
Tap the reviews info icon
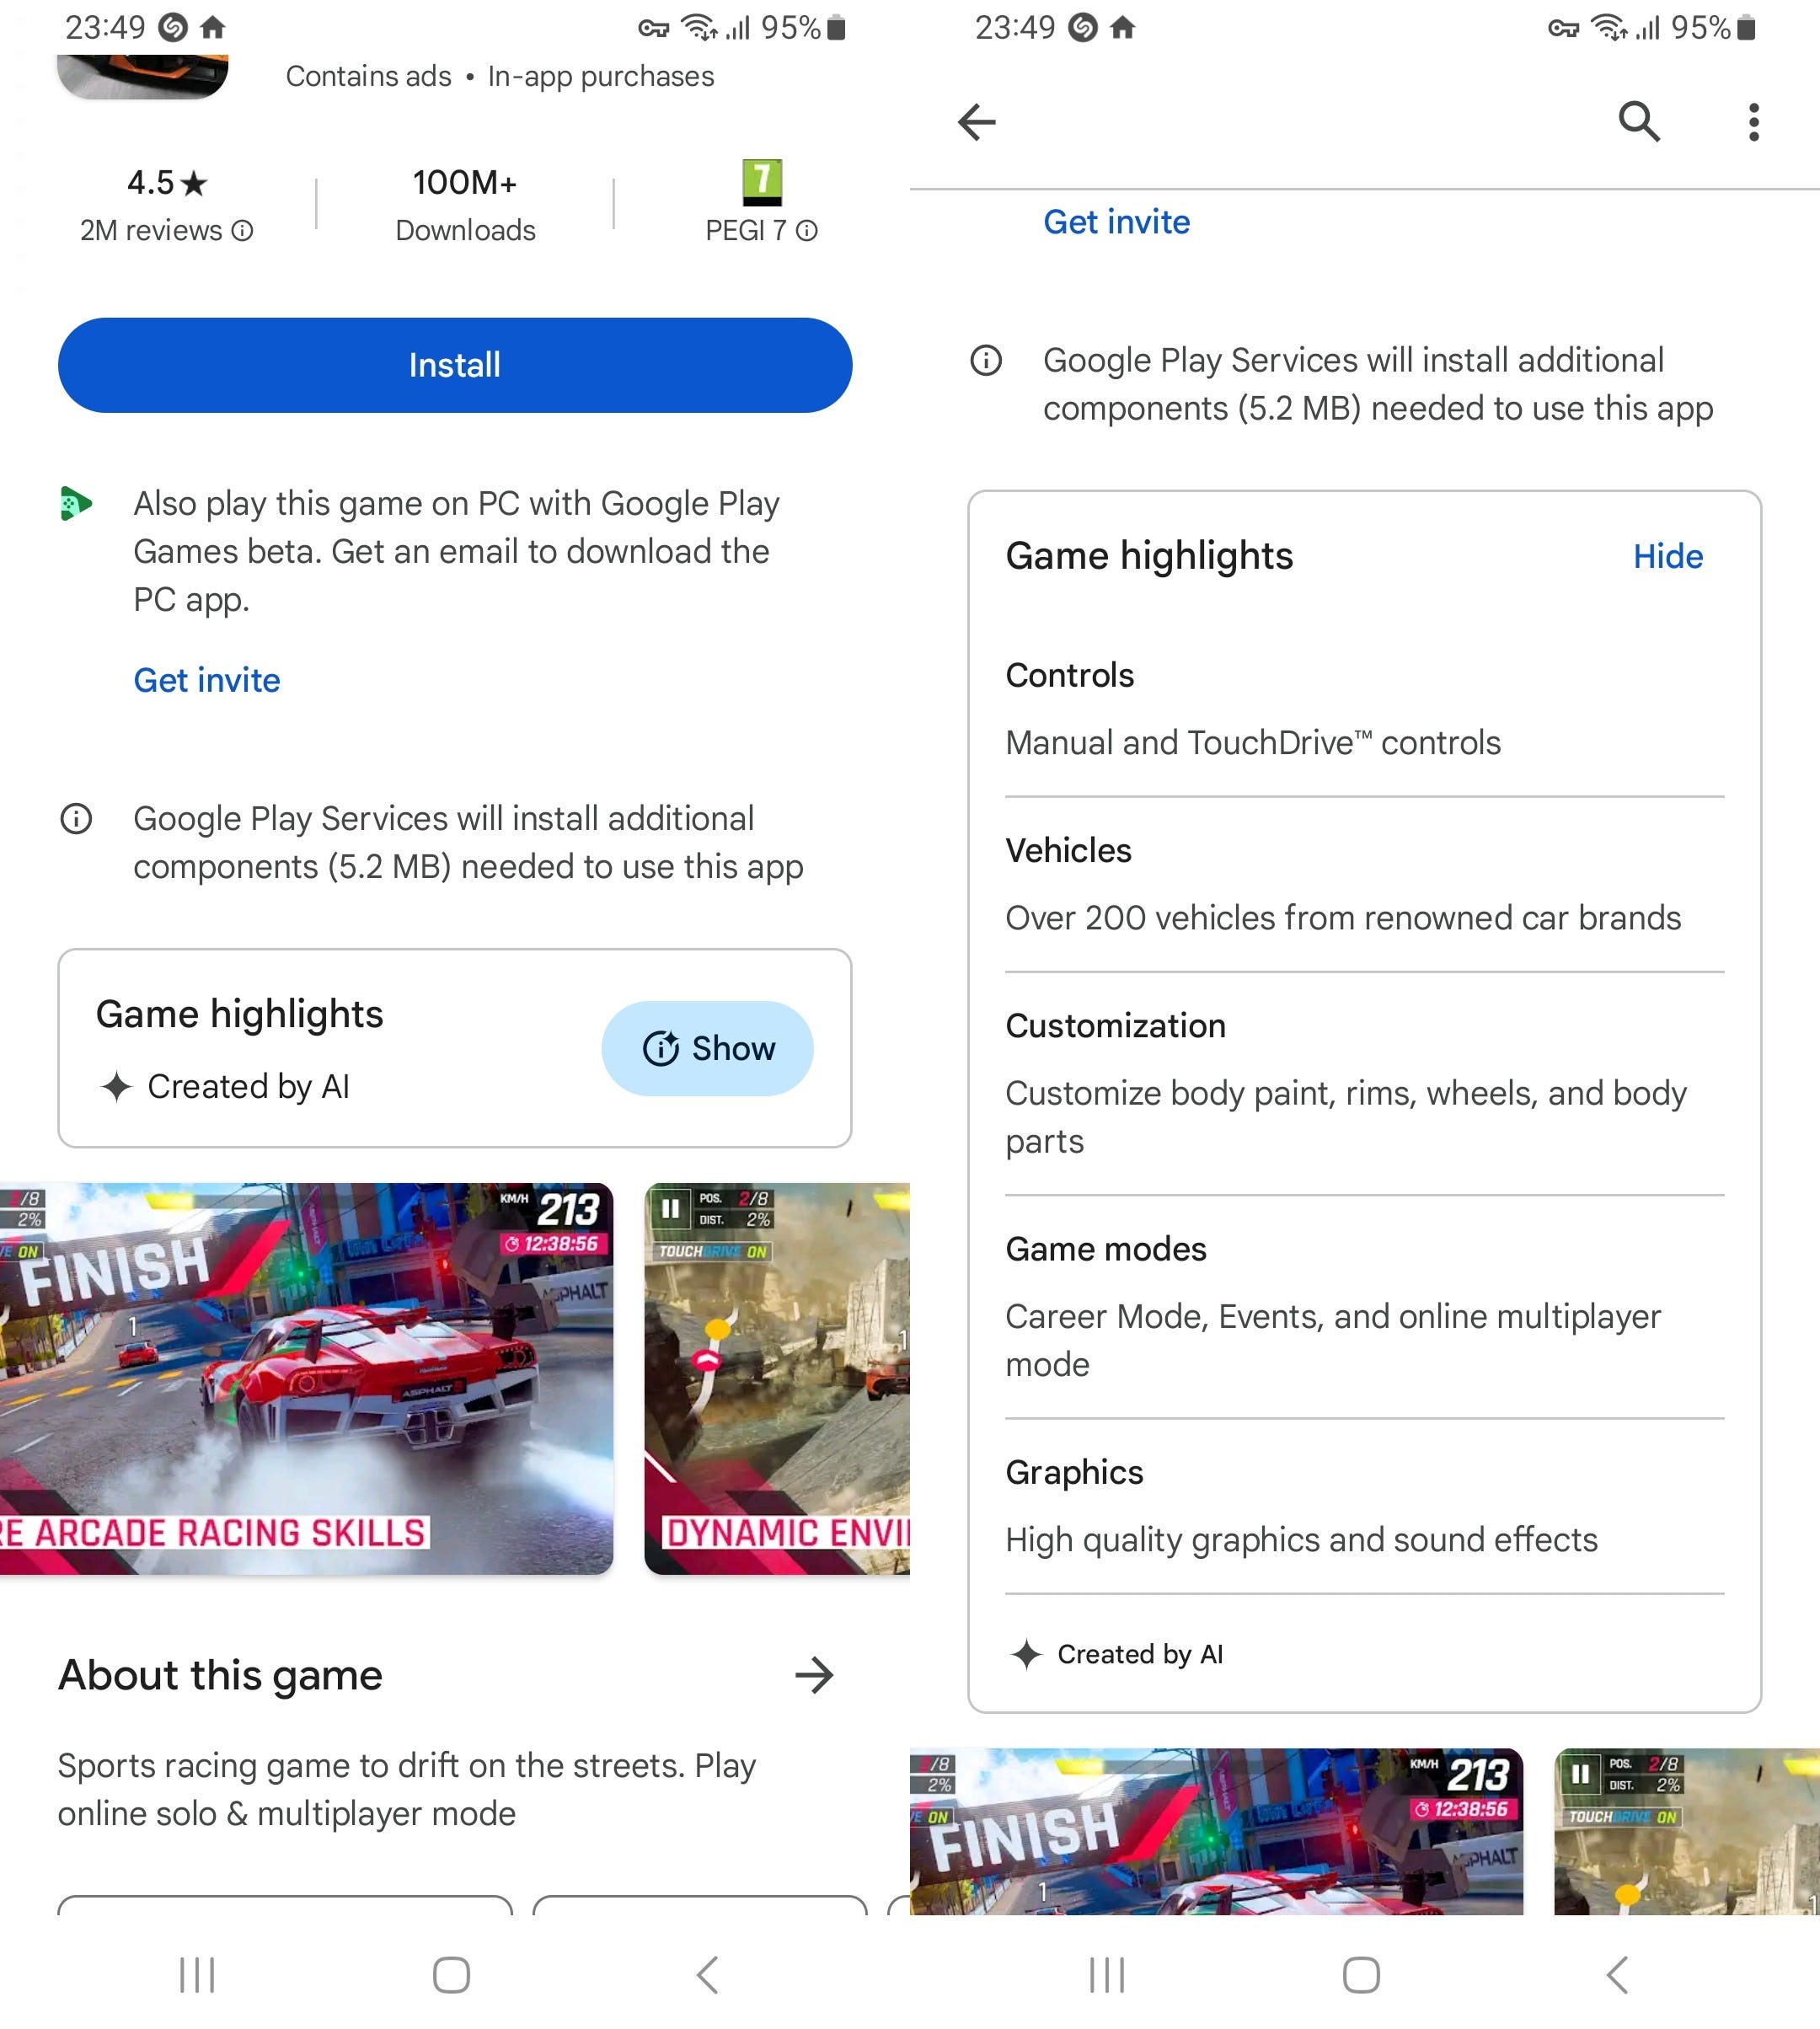click(x=243, y=231)
